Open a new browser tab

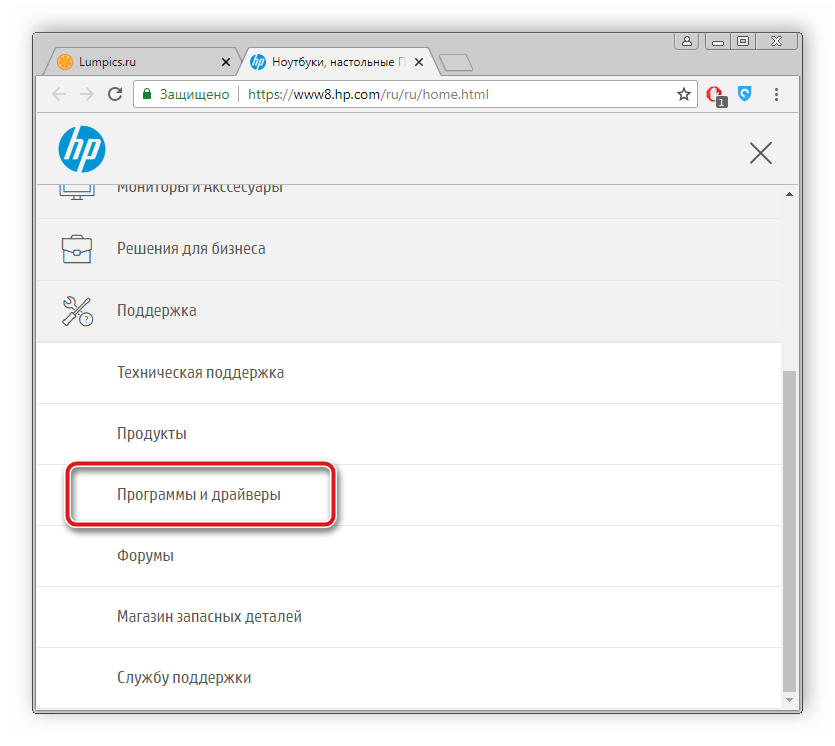coord(455,61)
